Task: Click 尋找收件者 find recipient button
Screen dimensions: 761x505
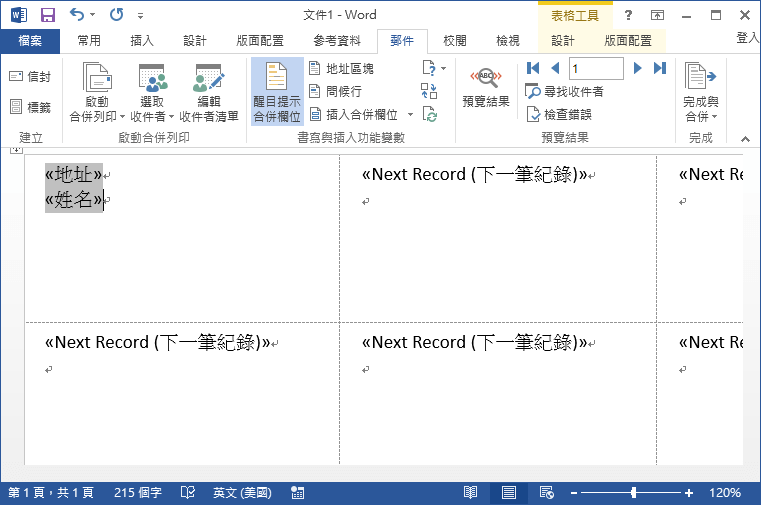Action: [x=565, y=92]
